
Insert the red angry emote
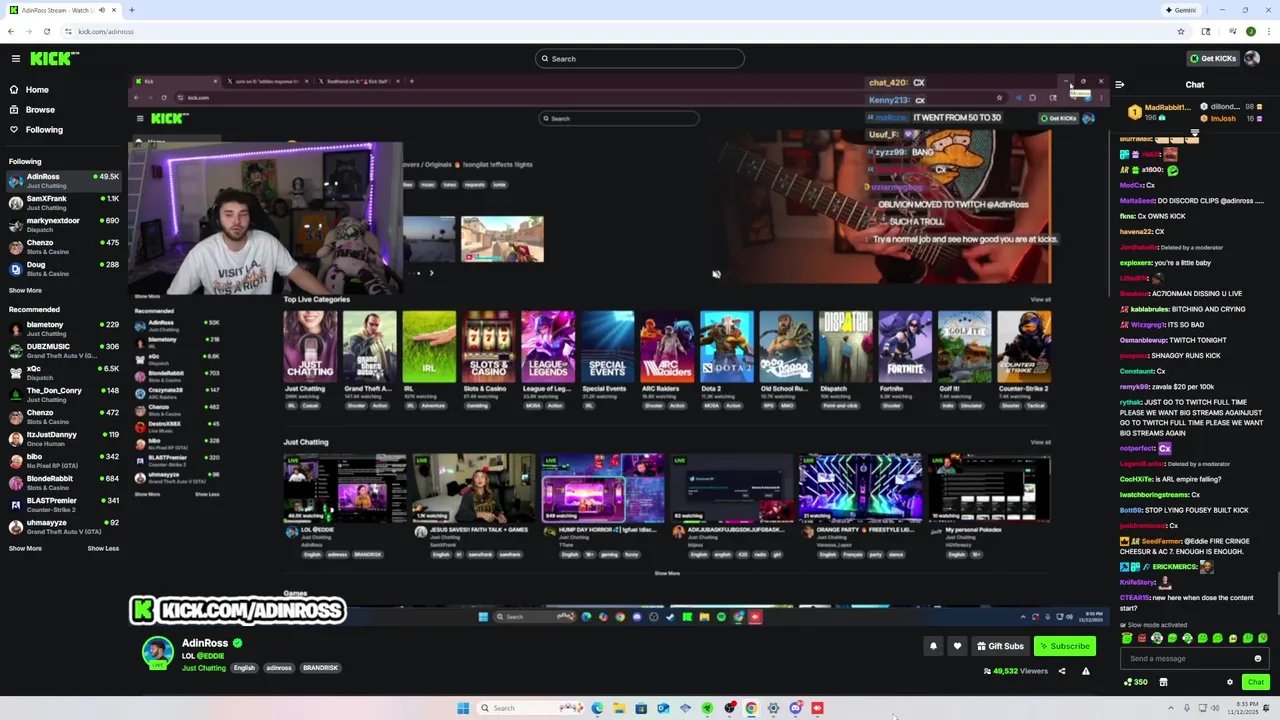(x=1142, y=638)
